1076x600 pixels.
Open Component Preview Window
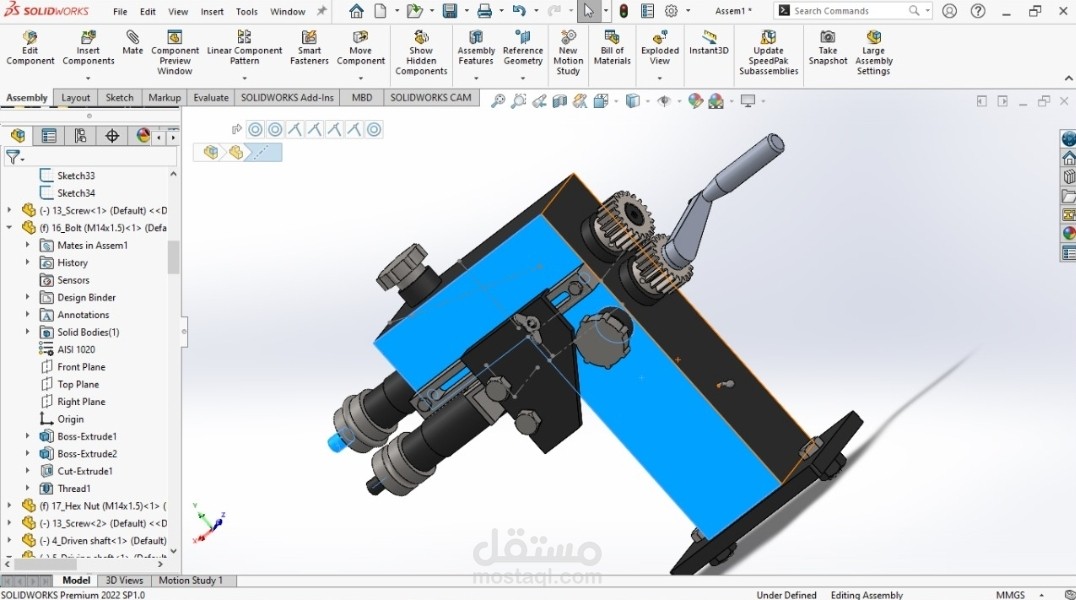click(175, 53)
